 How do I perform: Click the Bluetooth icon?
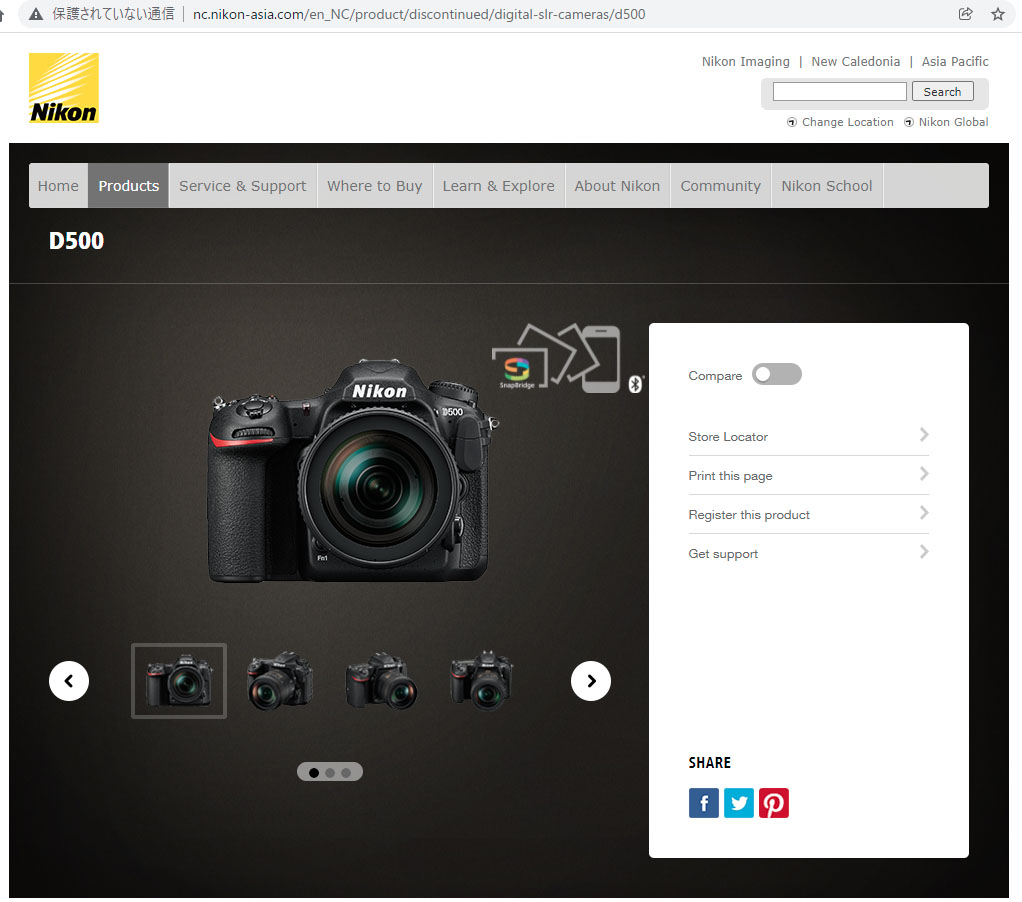[635, 384]
